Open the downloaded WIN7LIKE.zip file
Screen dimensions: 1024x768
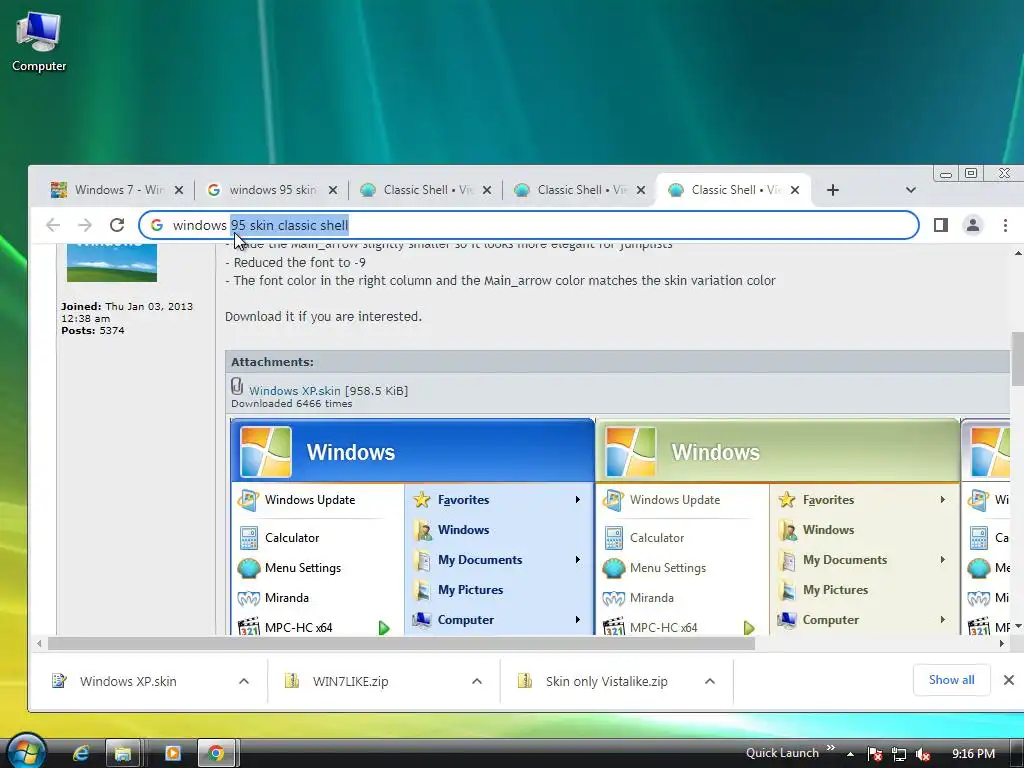point(350,682)
